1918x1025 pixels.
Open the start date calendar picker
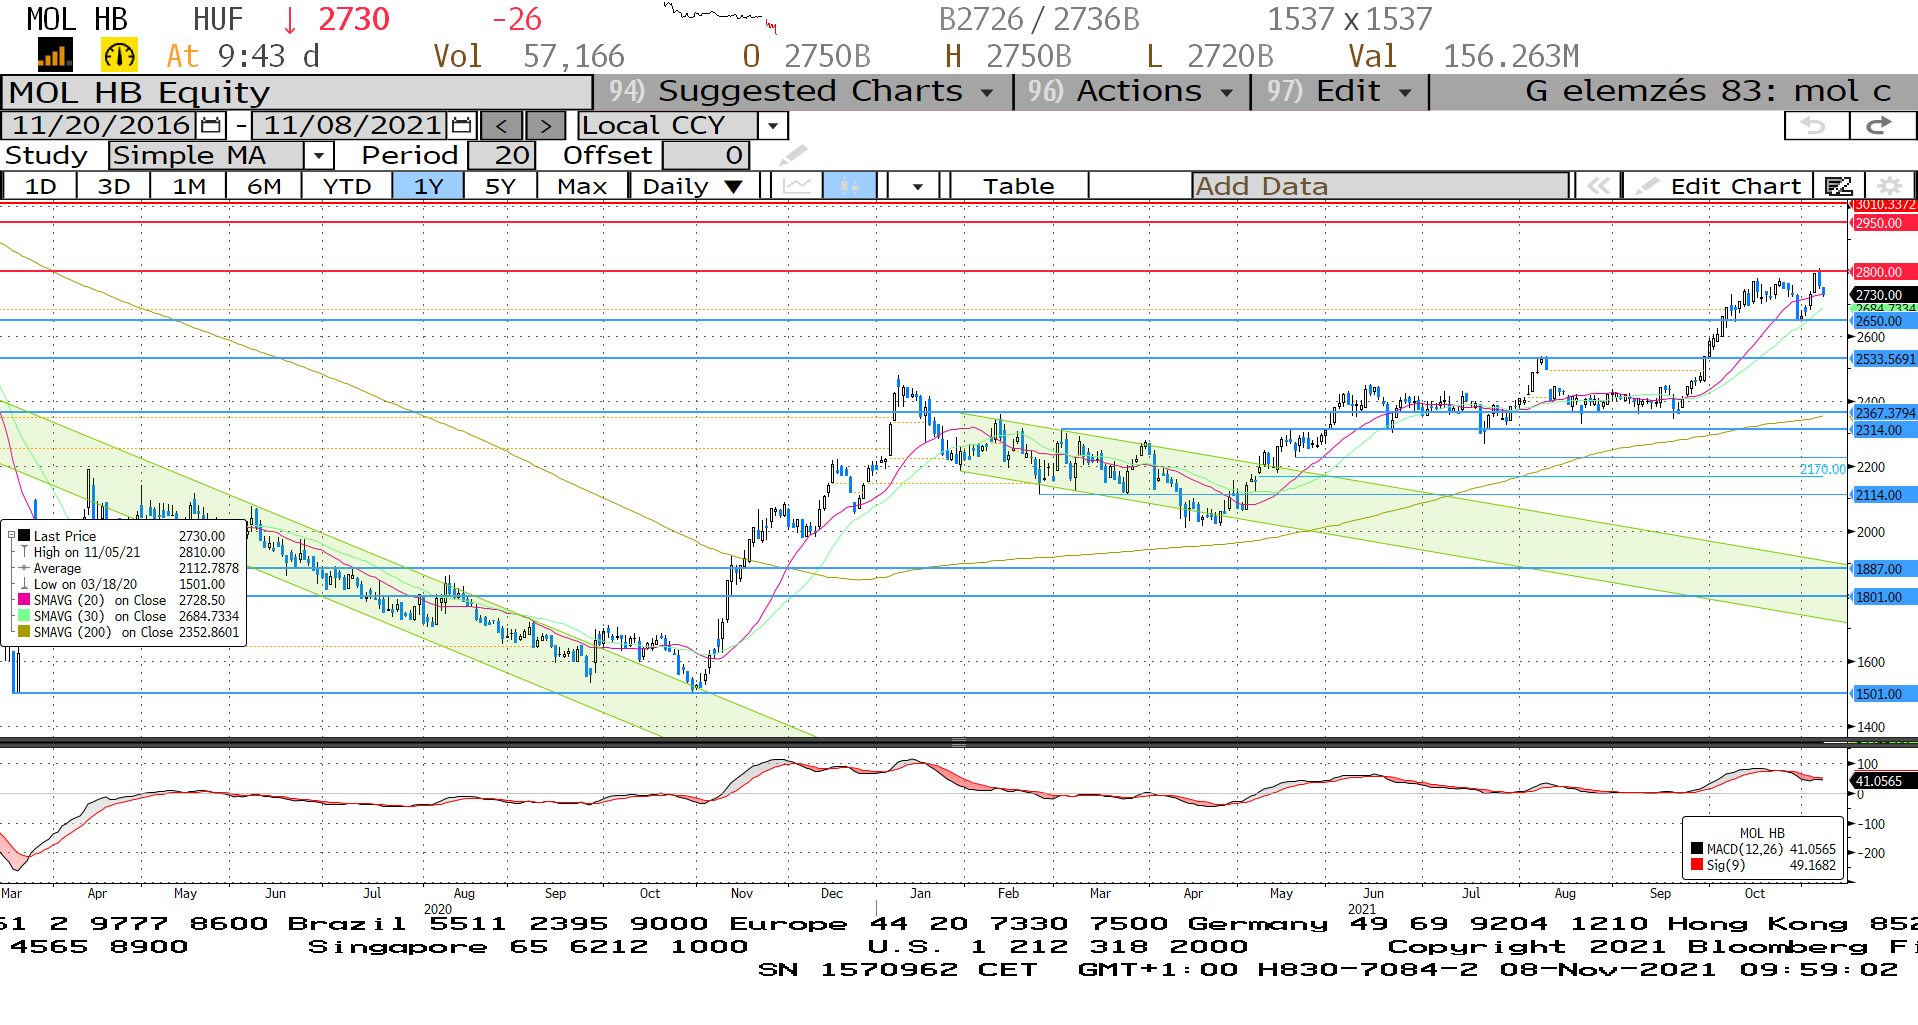[211, 125]
